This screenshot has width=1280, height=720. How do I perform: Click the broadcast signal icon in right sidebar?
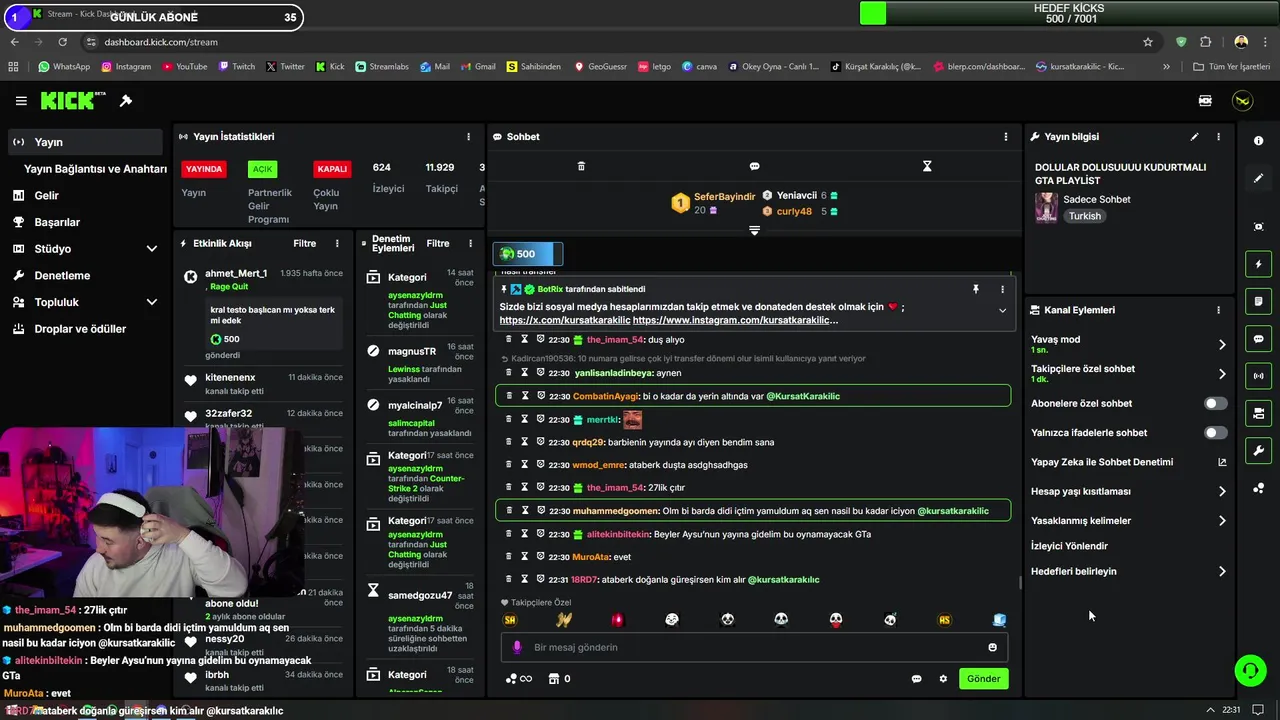coord(1258,376)
